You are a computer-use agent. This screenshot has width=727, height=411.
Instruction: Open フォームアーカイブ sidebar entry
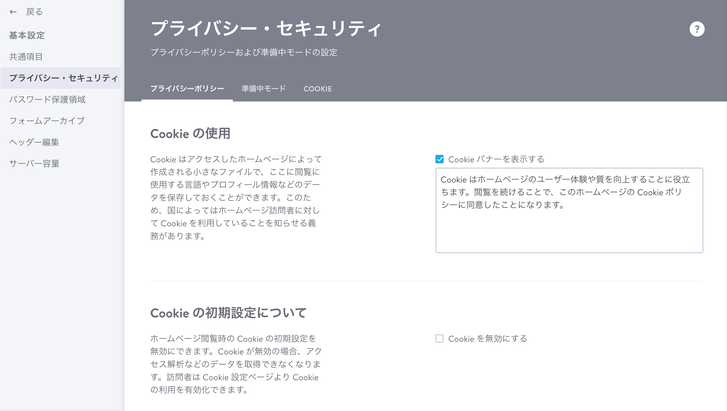(47, 121)
